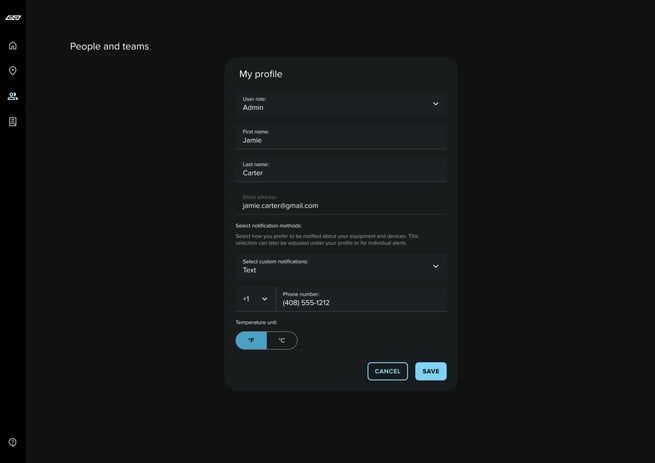Open the +1 country code dropdown
The width and height of the screenshot is (655, 463).
[255, 299]
